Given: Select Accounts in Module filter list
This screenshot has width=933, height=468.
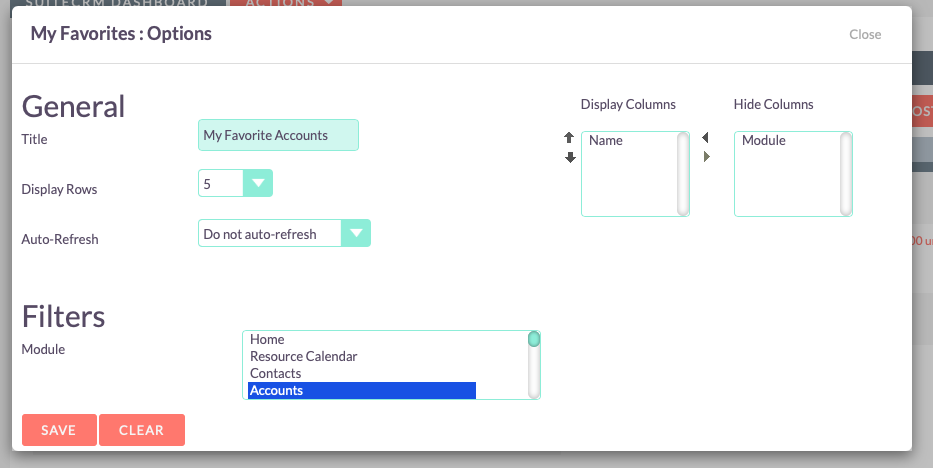Looking at the screenshot, I should pos(362,390).
